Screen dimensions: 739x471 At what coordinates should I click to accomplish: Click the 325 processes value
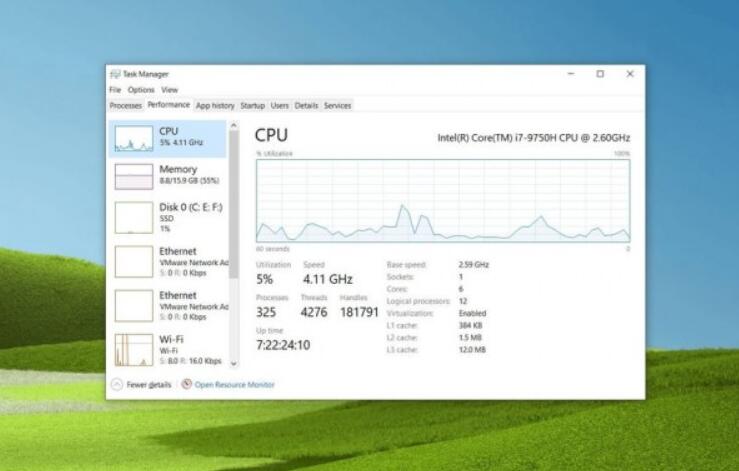point(266,312)
